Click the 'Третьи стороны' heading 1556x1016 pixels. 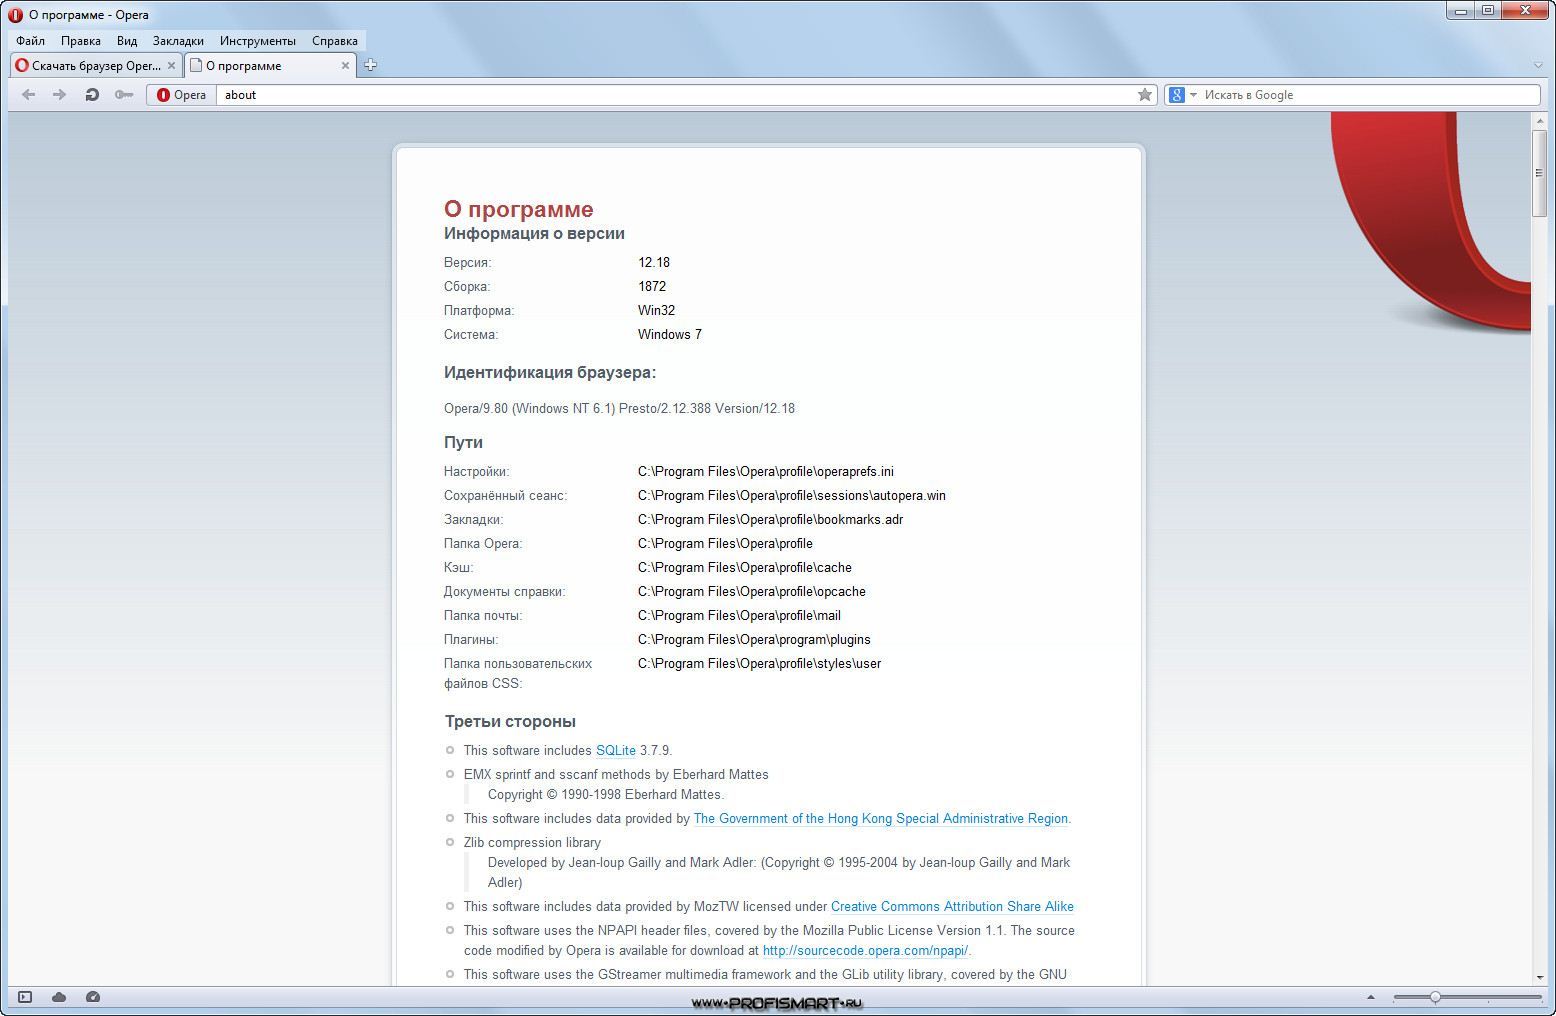pyautogui.click(x=510, y=722)
